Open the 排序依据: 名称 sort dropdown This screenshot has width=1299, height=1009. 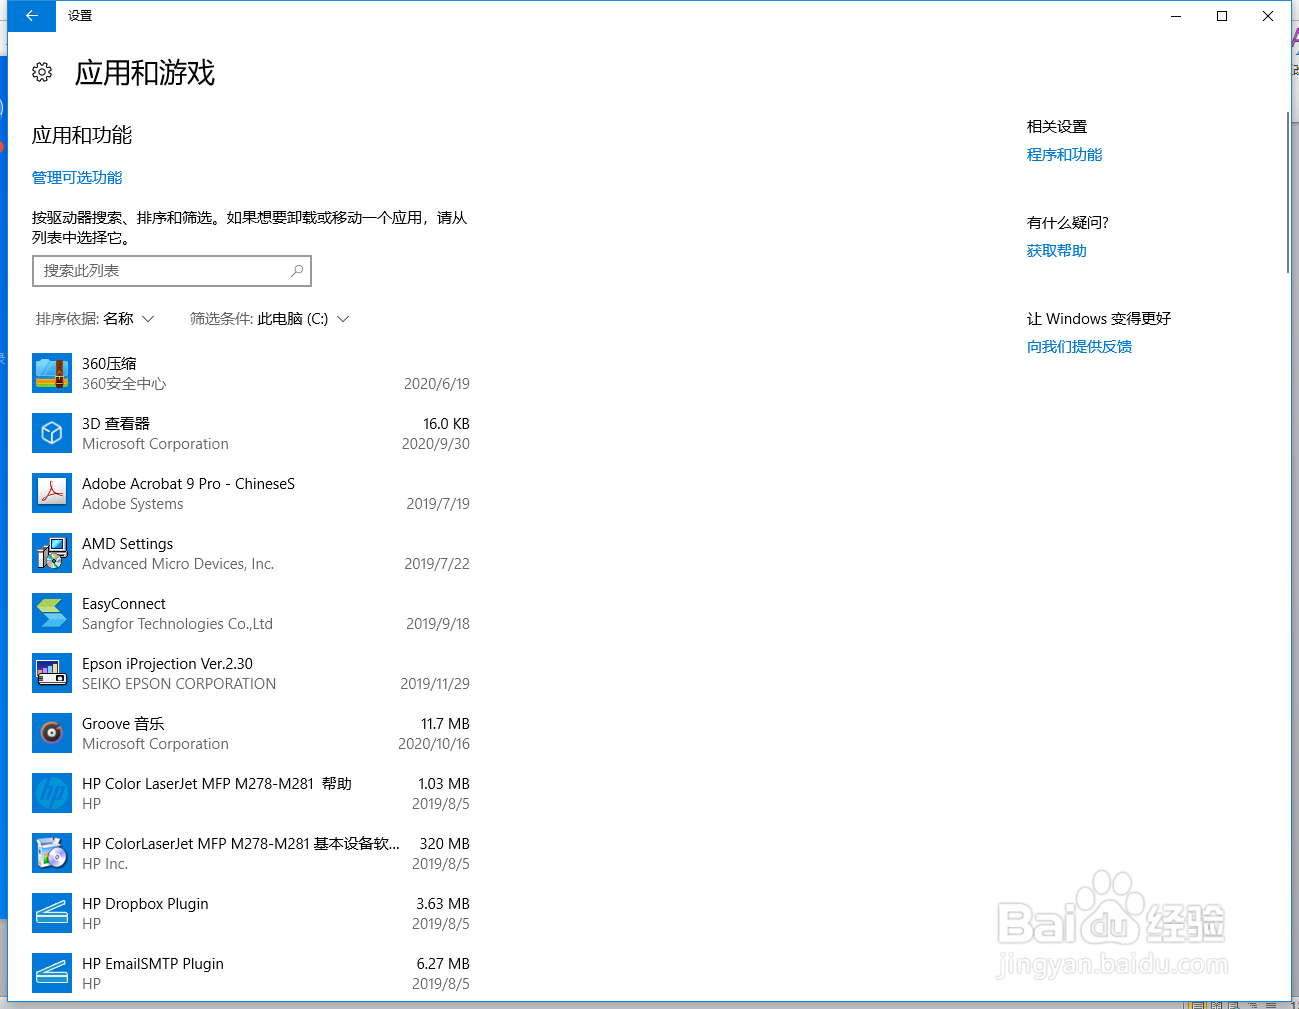(95, 319)
